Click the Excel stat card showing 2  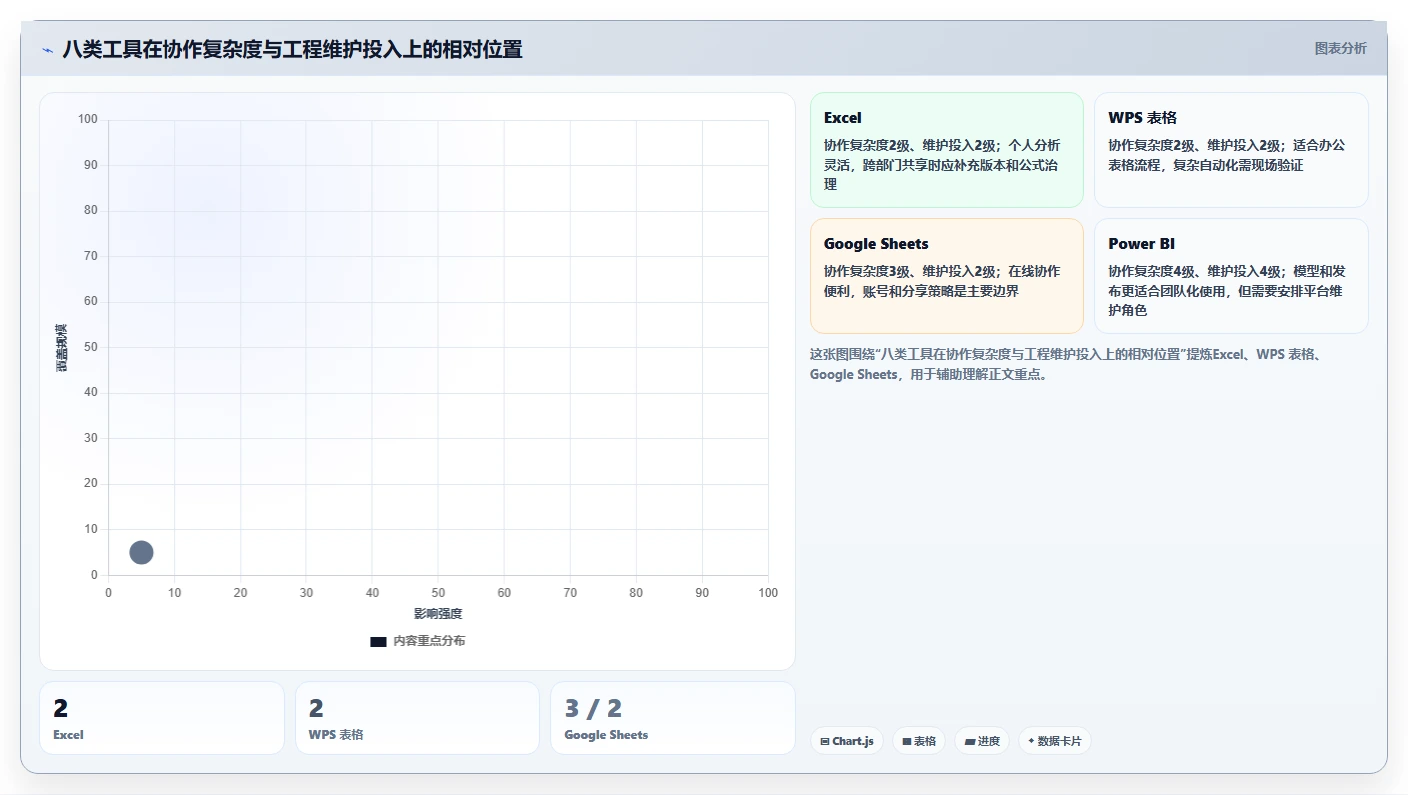click(162, 718)
